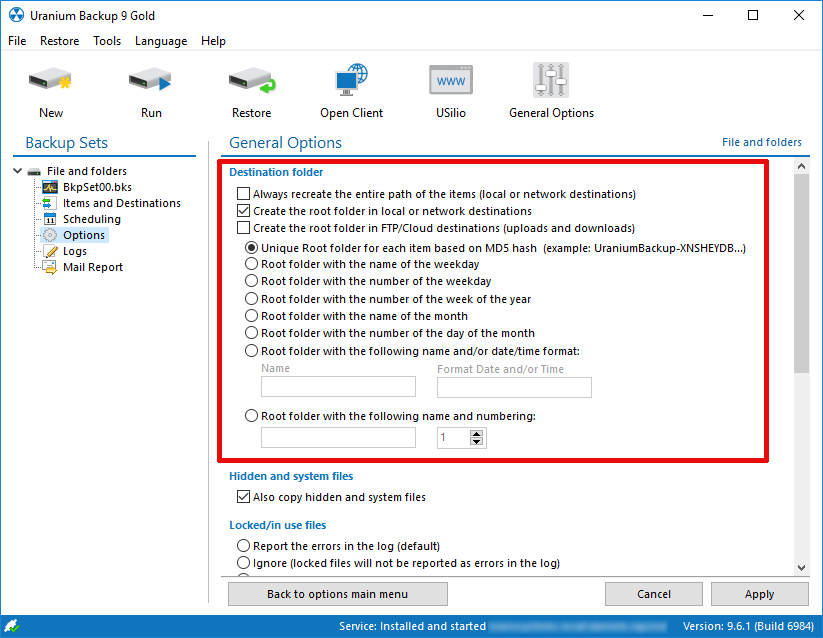Enable always recreate entire path checkbox
This screenshot has width=823, height=638.
click(x=243, y=194)
